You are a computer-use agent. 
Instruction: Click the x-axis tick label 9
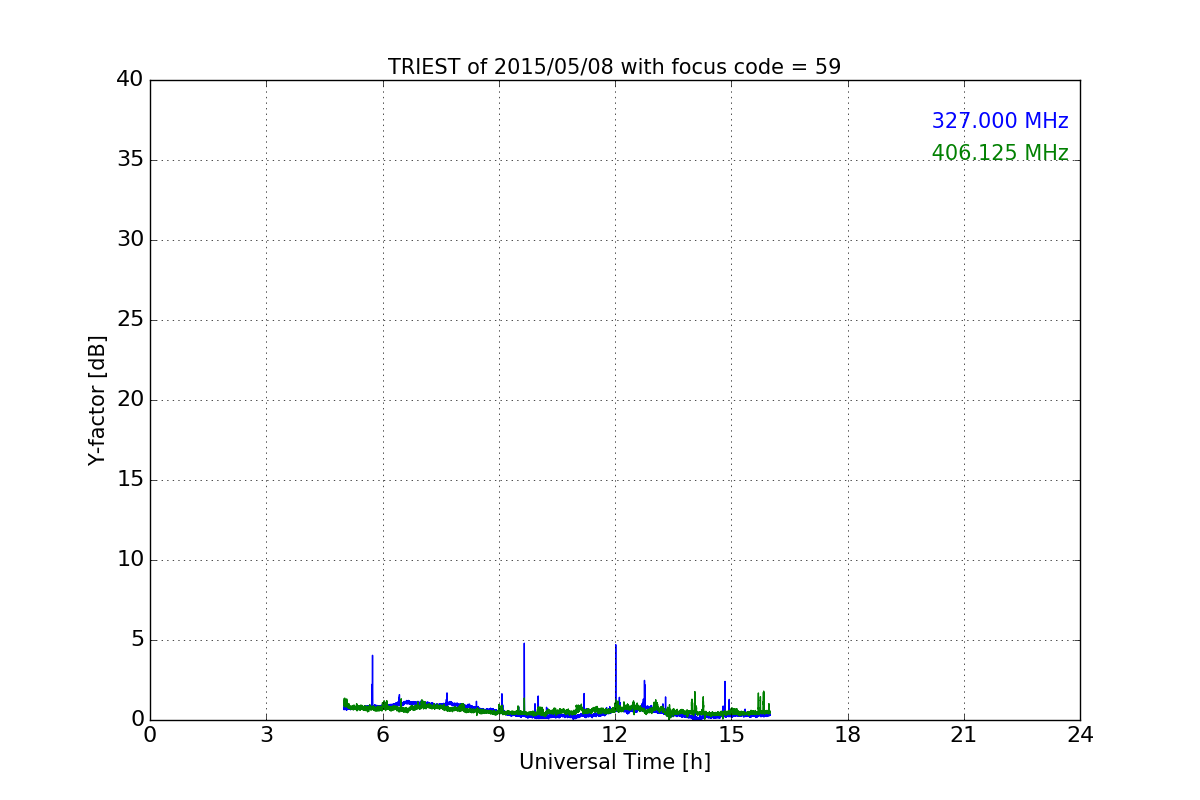coord(499,735)
